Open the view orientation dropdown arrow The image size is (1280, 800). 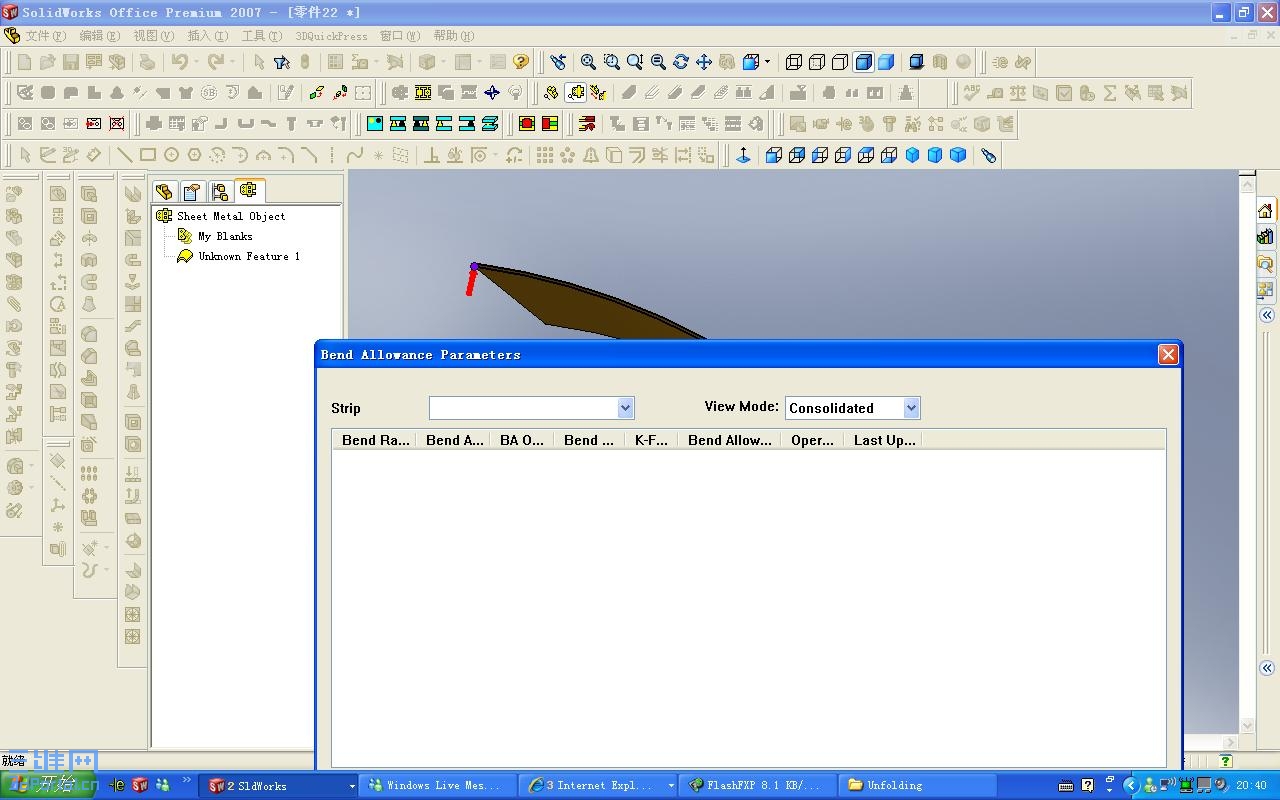767,62
